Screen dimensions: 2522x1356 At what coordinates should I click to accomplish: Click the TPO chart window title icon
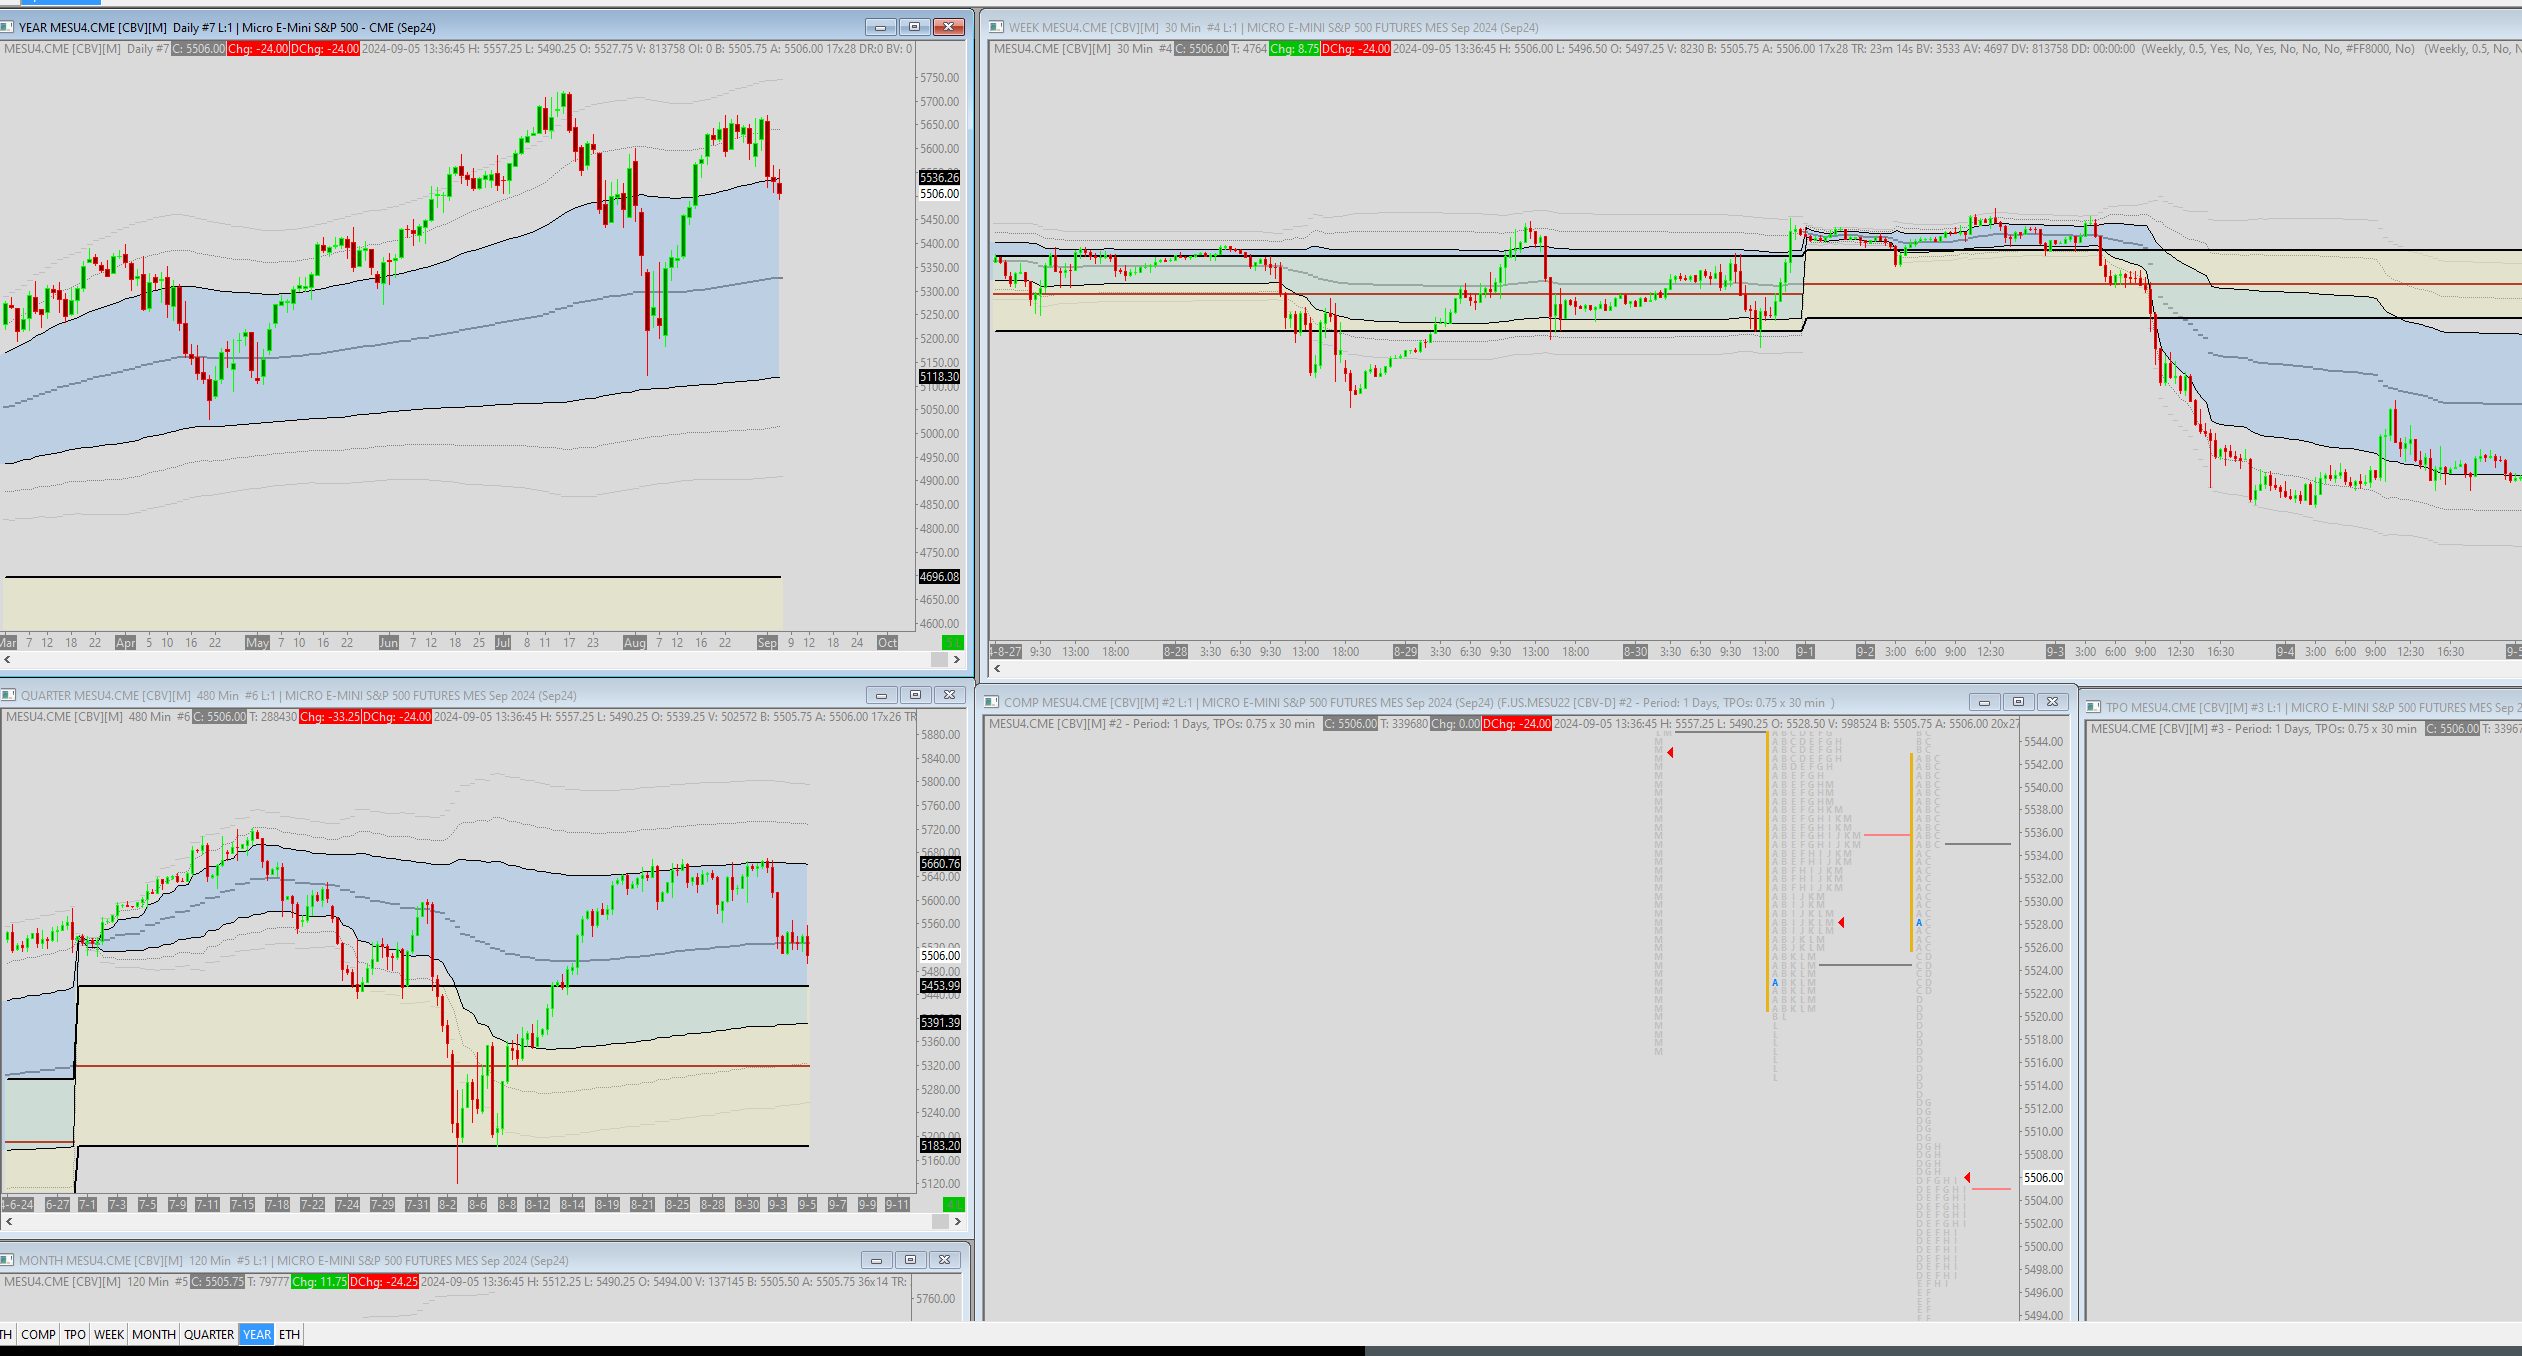point(2093,707)
